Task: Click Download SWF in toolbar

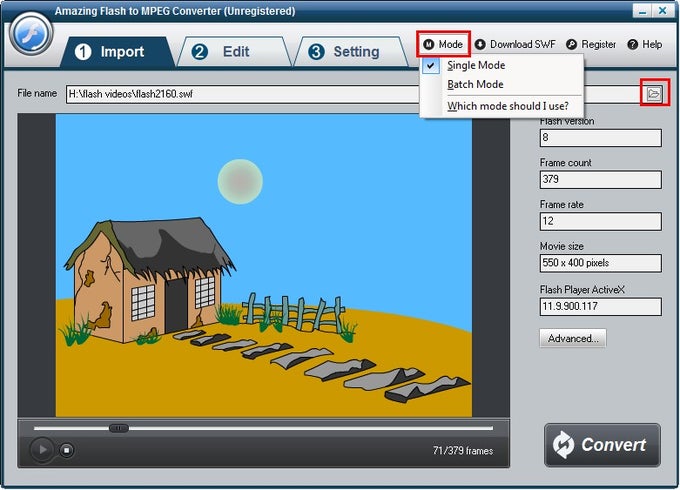Action: coord(515,44)
